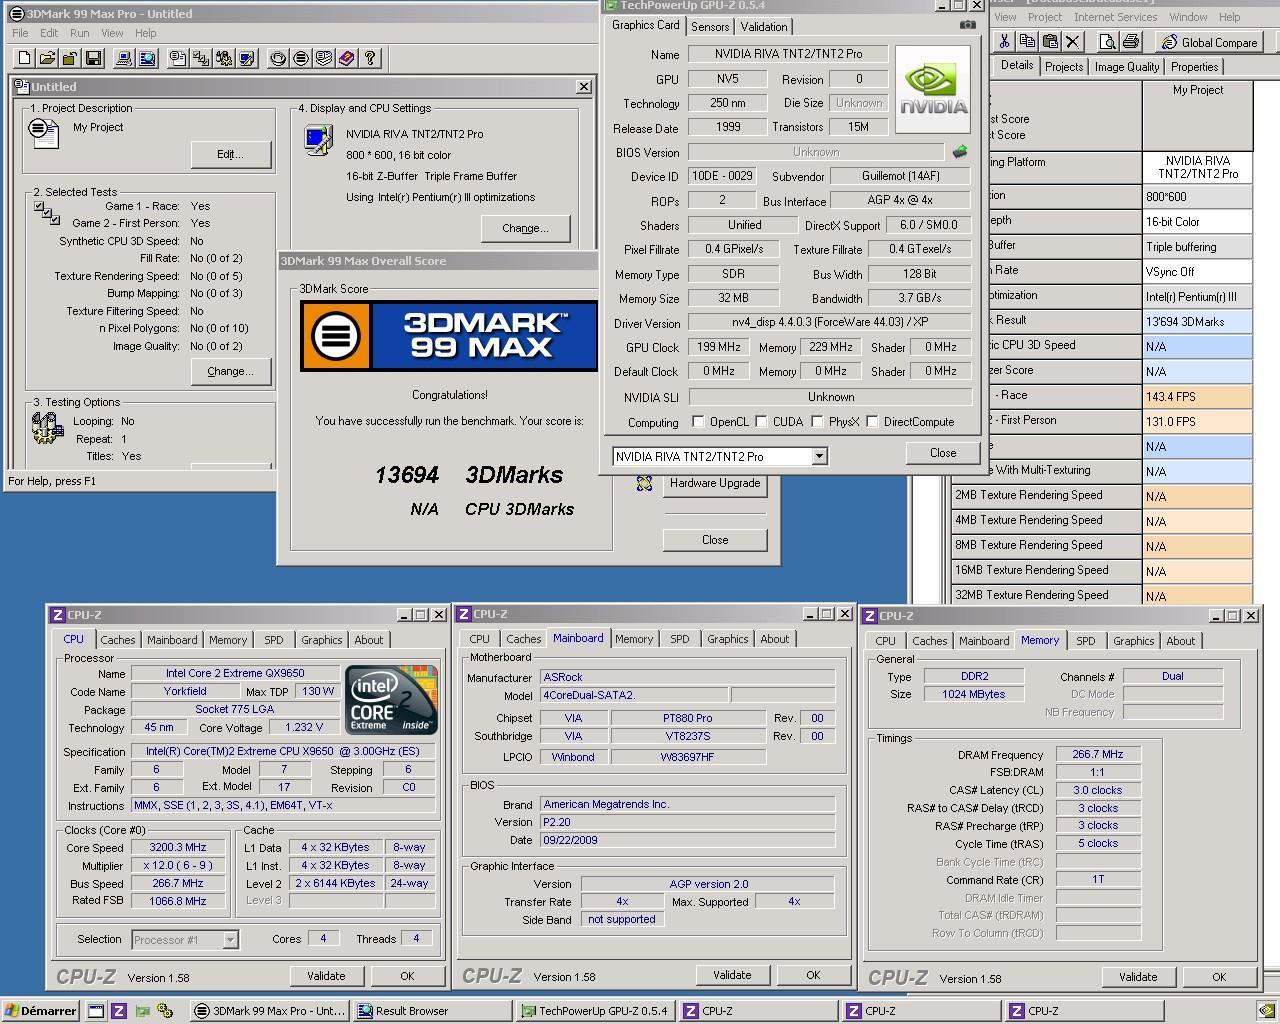The height and width of the screenshot is (1024, 1280).
Task: Click TechPowerUp GPU-Z 0.5.4 taskbar item
Action: point(596,1011)
